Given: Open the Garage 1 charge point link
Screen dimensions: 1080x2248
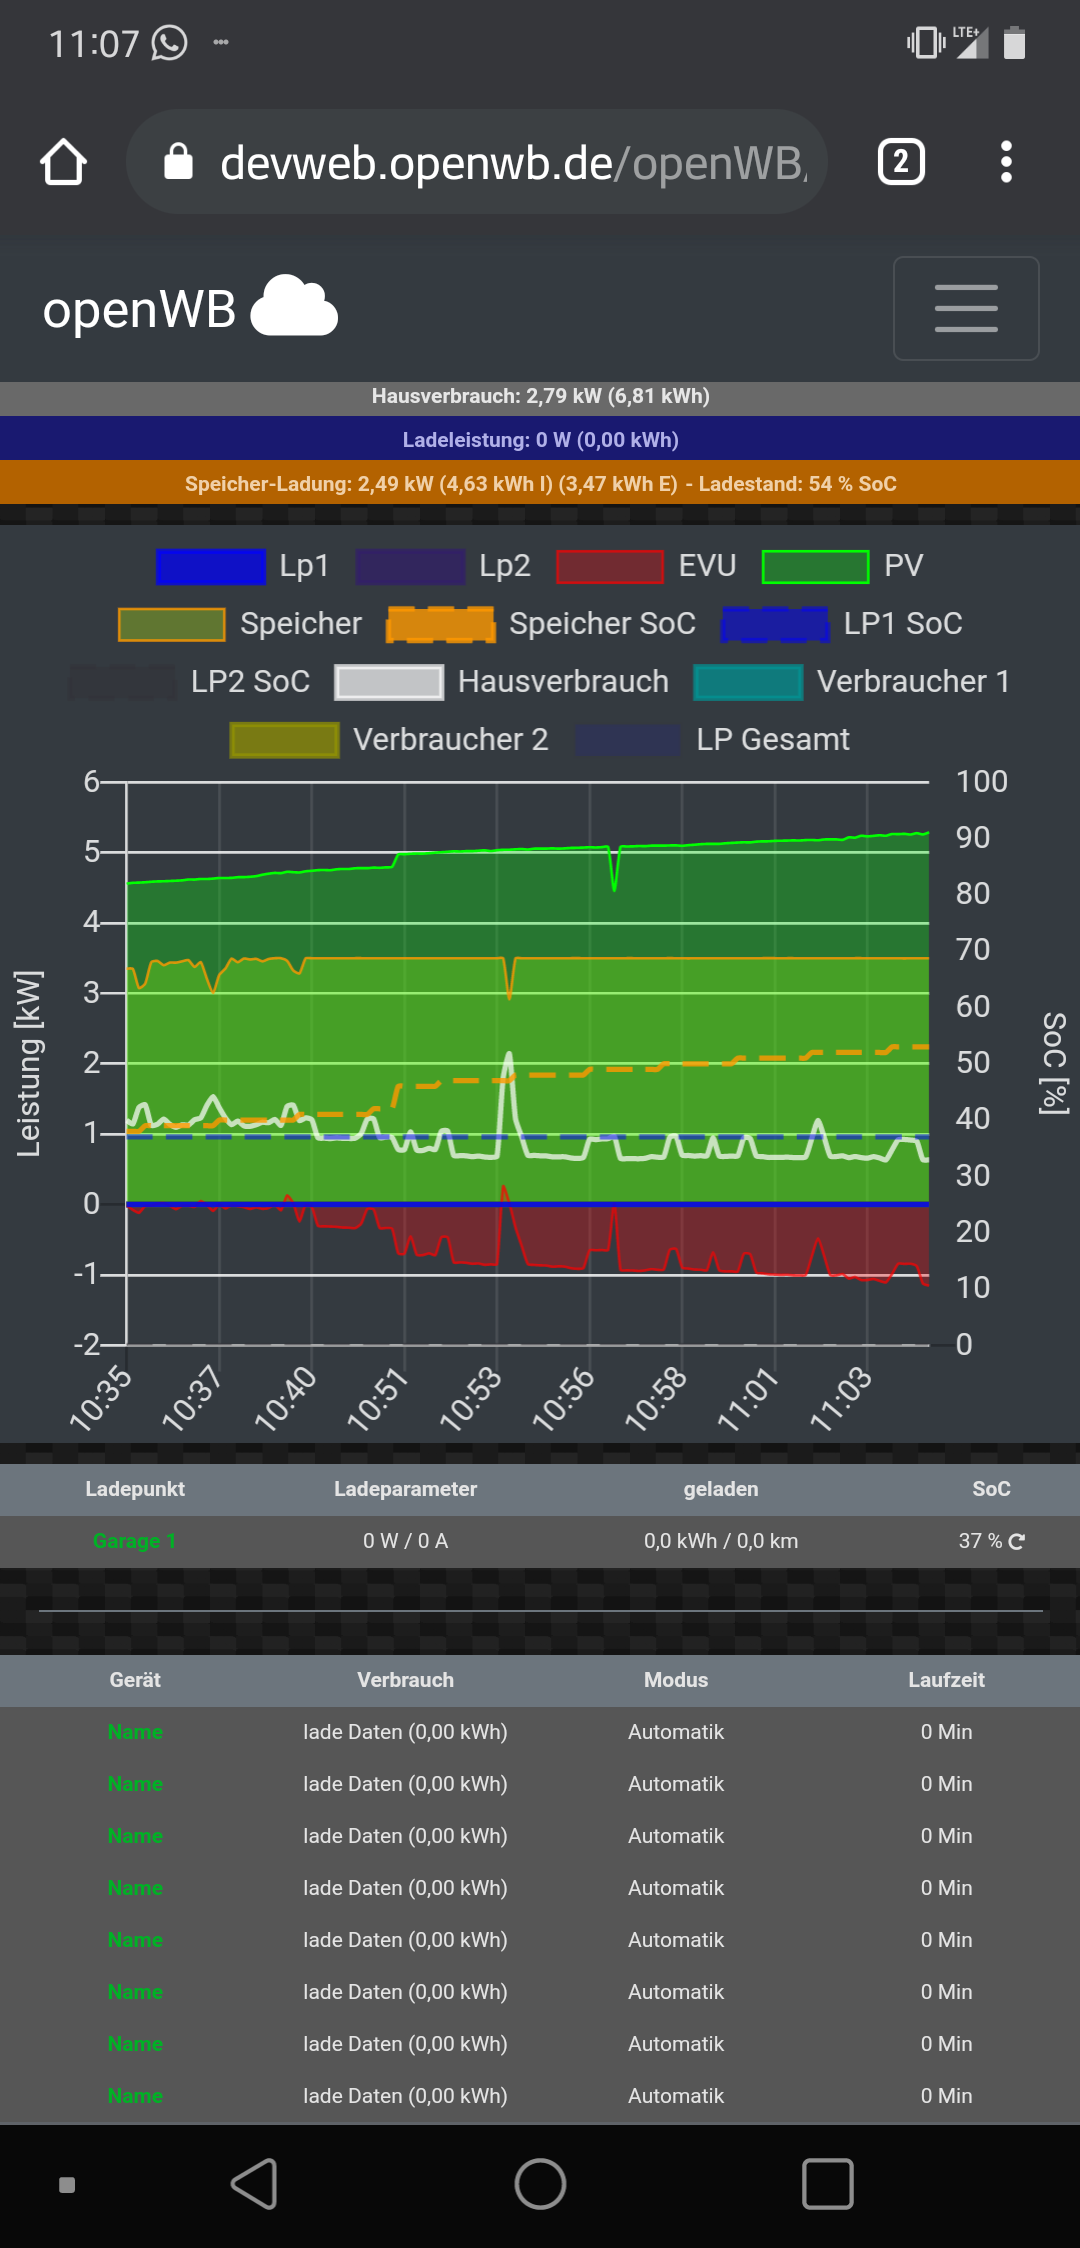Looking at the screenshot, I should (134, 1541).
